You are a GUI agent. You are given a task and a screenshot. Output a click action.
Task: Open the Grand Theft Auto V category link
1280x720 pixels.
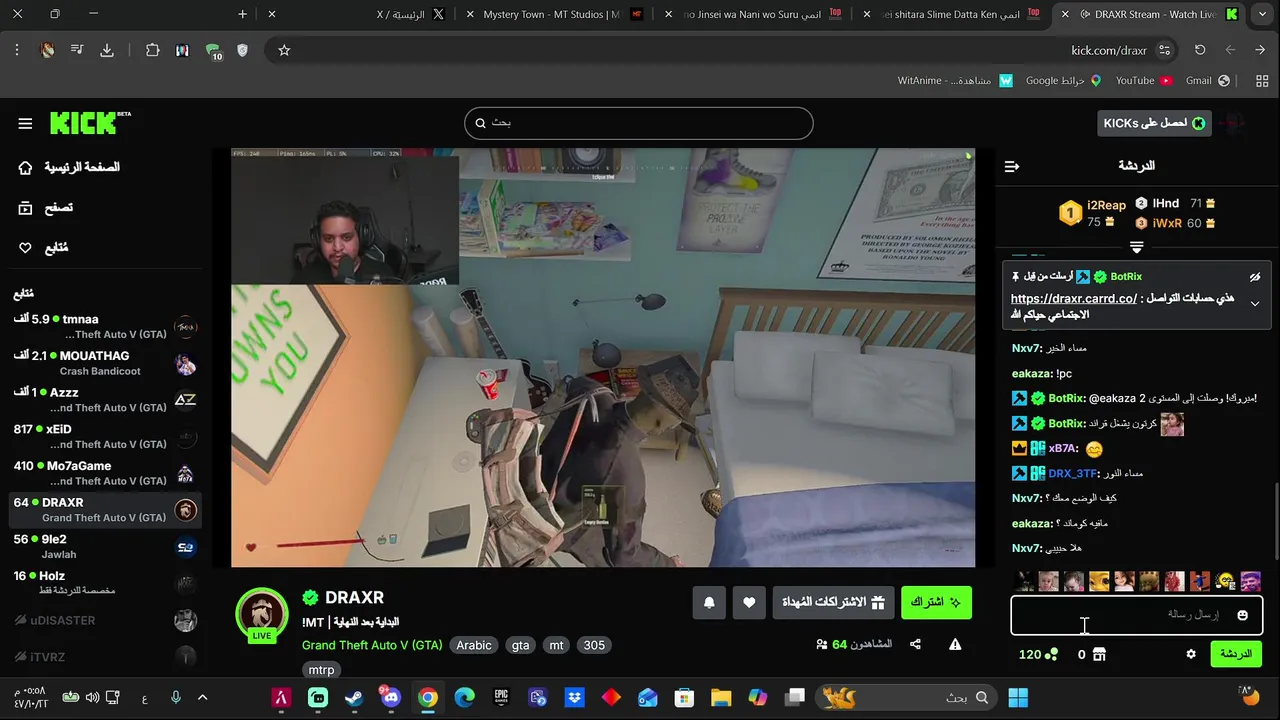coord(372,645)
